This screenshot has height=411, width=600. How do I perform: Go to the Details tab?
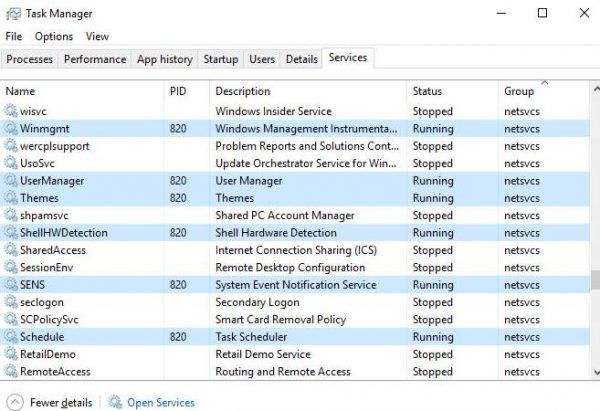[x=301, y=59]
